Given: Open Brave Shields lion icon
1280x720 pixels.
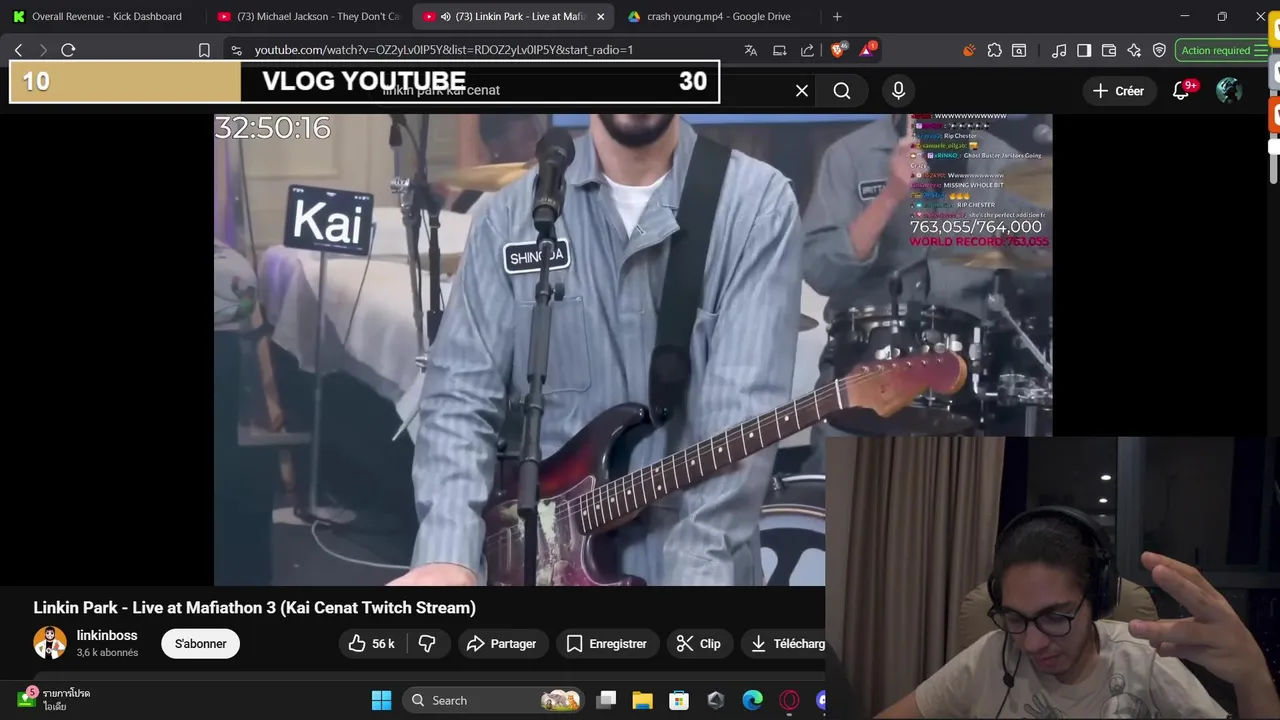Looking at the screenshot, I should [x=839, y=50].
